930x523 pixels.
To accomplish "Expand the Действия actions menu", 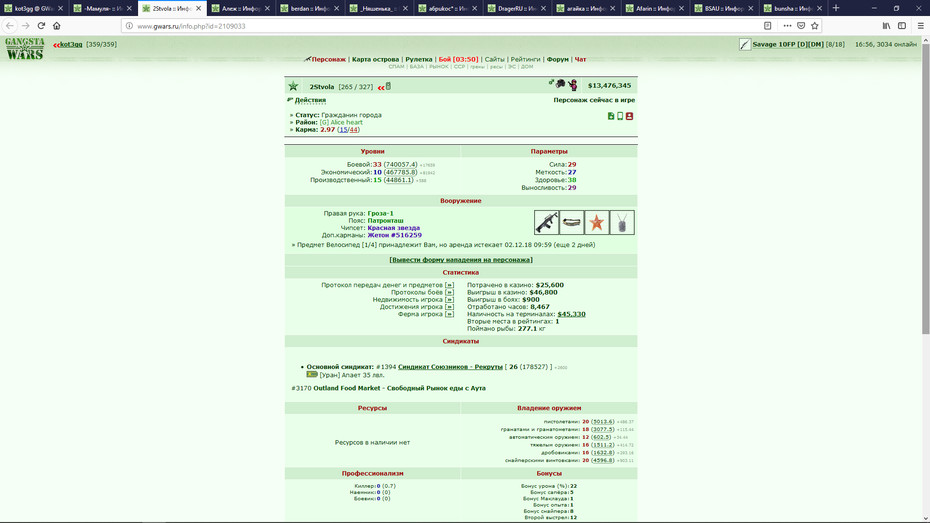I will (x=310, y=100).
